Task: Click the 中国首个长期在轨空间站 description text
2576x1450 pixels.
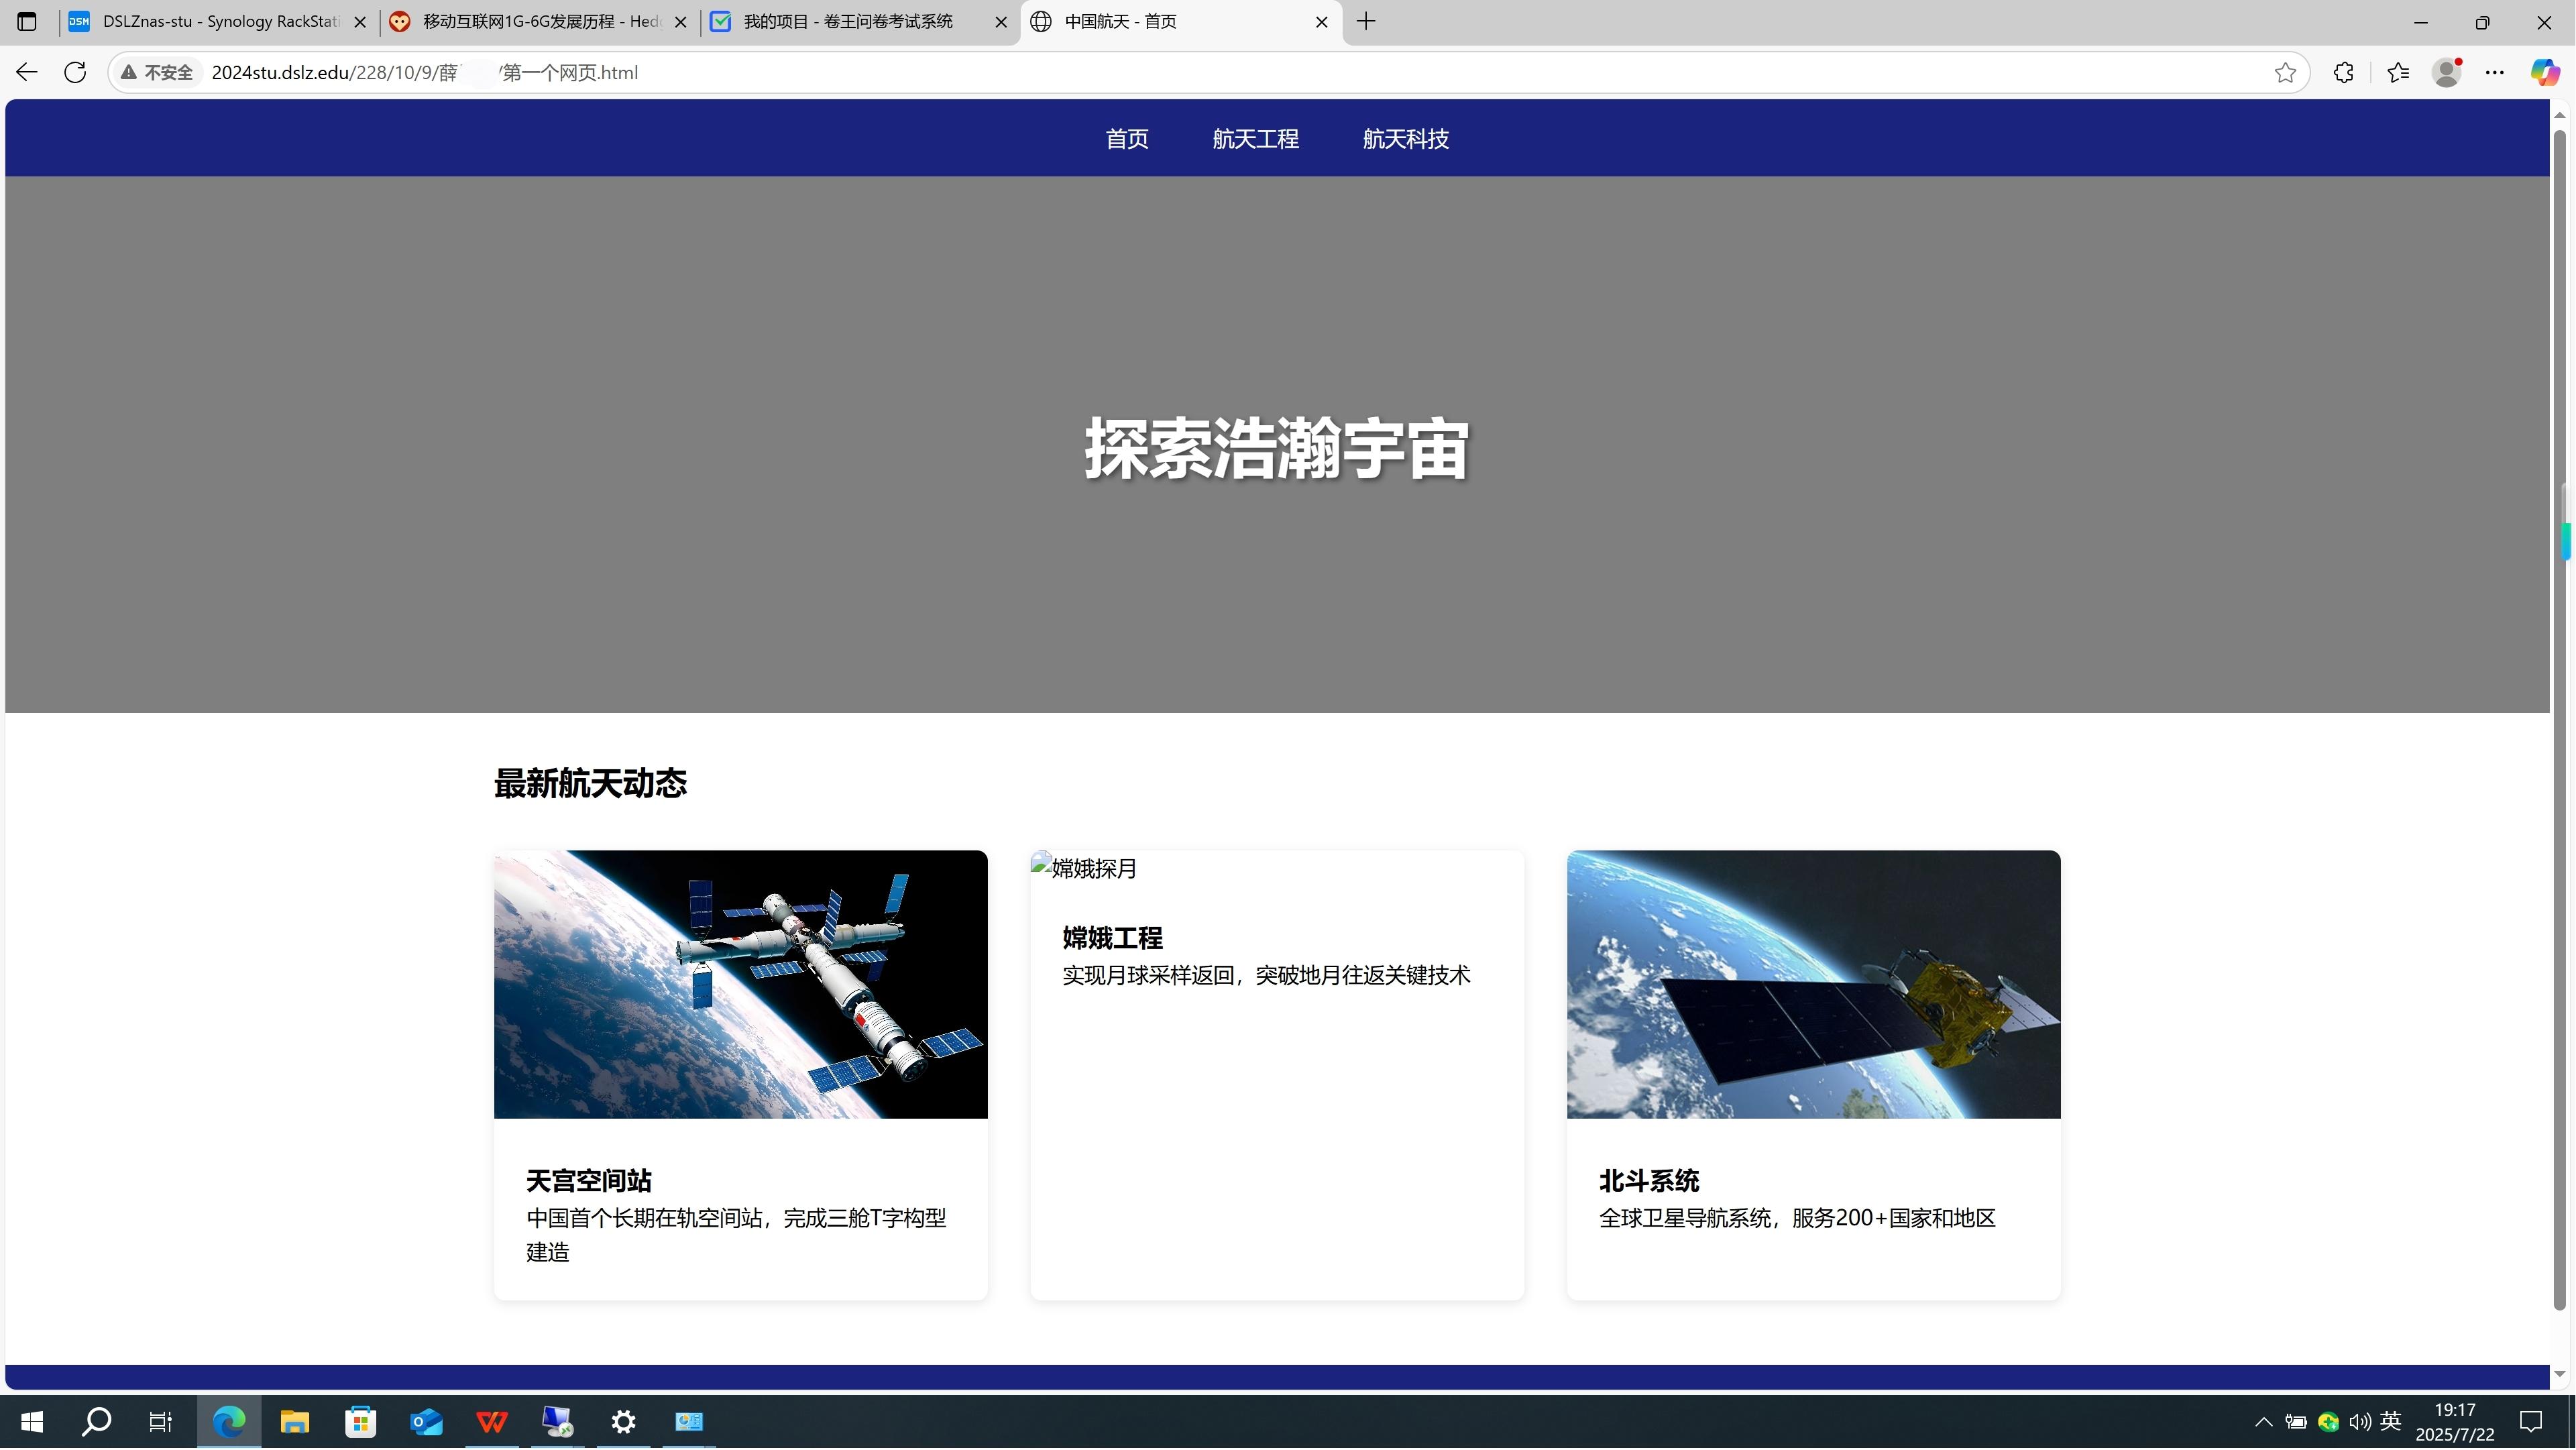Action: 737,1235
